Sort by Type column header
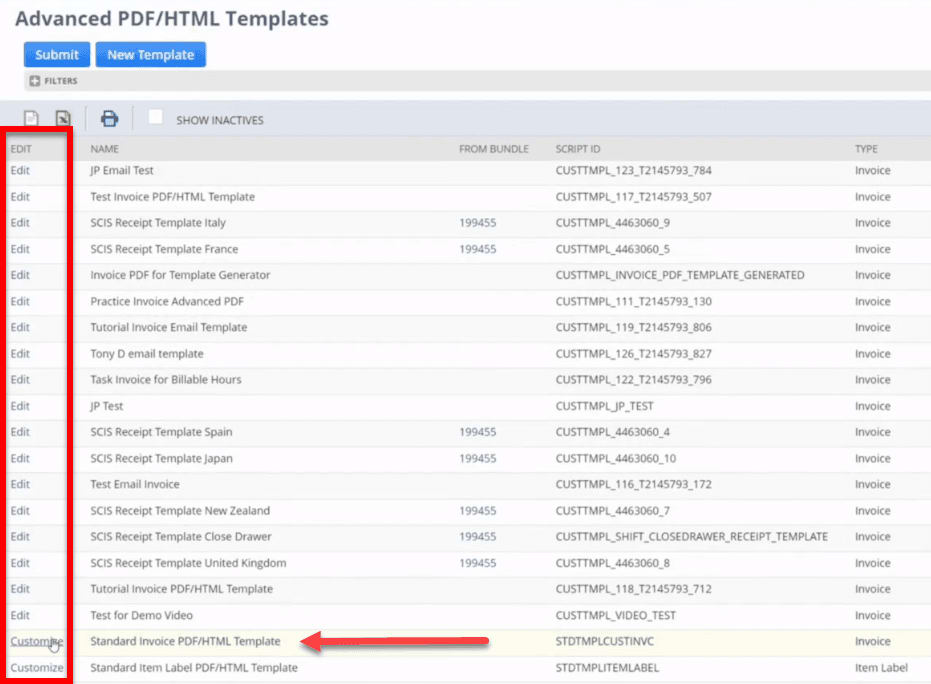The image size is (931, 684). pyautogui.click(x=866, y=149)
